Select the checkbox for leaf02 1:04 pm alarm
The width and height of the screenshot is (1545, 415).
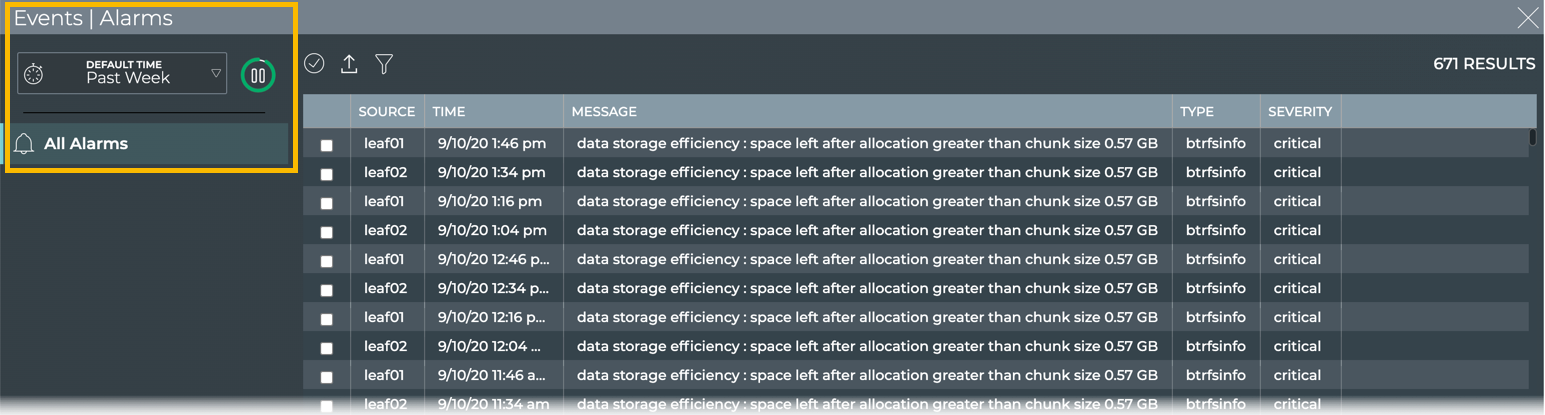pyautogui.click(x=327, y=232)
